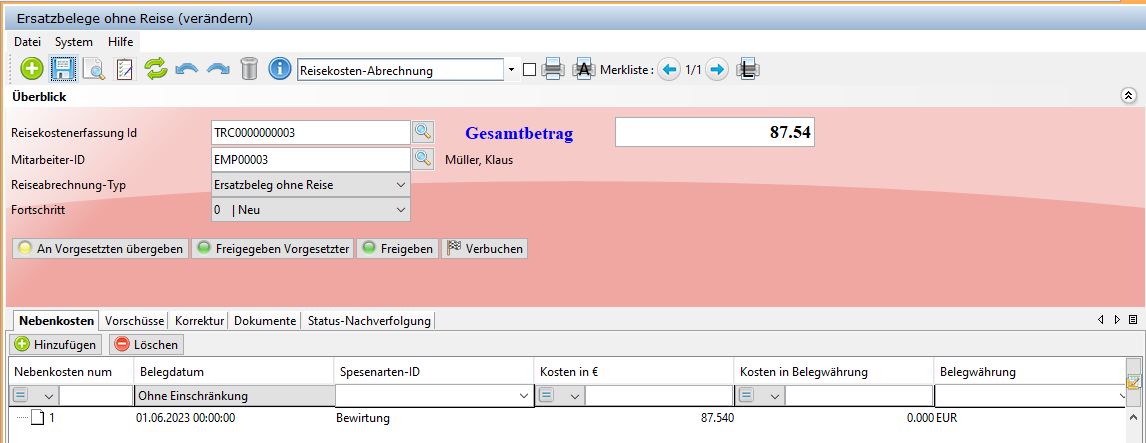This screenshot has height=443, width=1146.
Task: Add a row with Hinzufügen
Action: pos(56,344)
